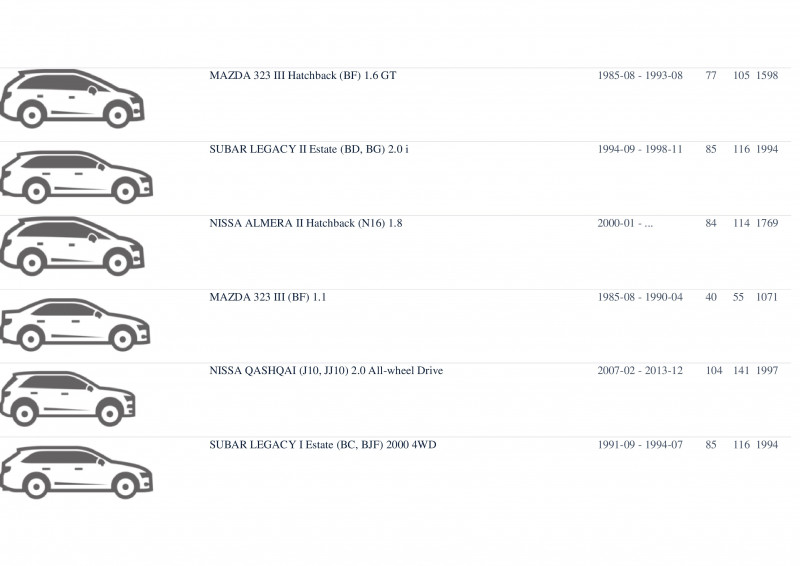Click the 1985-08 - 1993-08 date range
Screen dimensions: 800x566
(x=640, y=76)
